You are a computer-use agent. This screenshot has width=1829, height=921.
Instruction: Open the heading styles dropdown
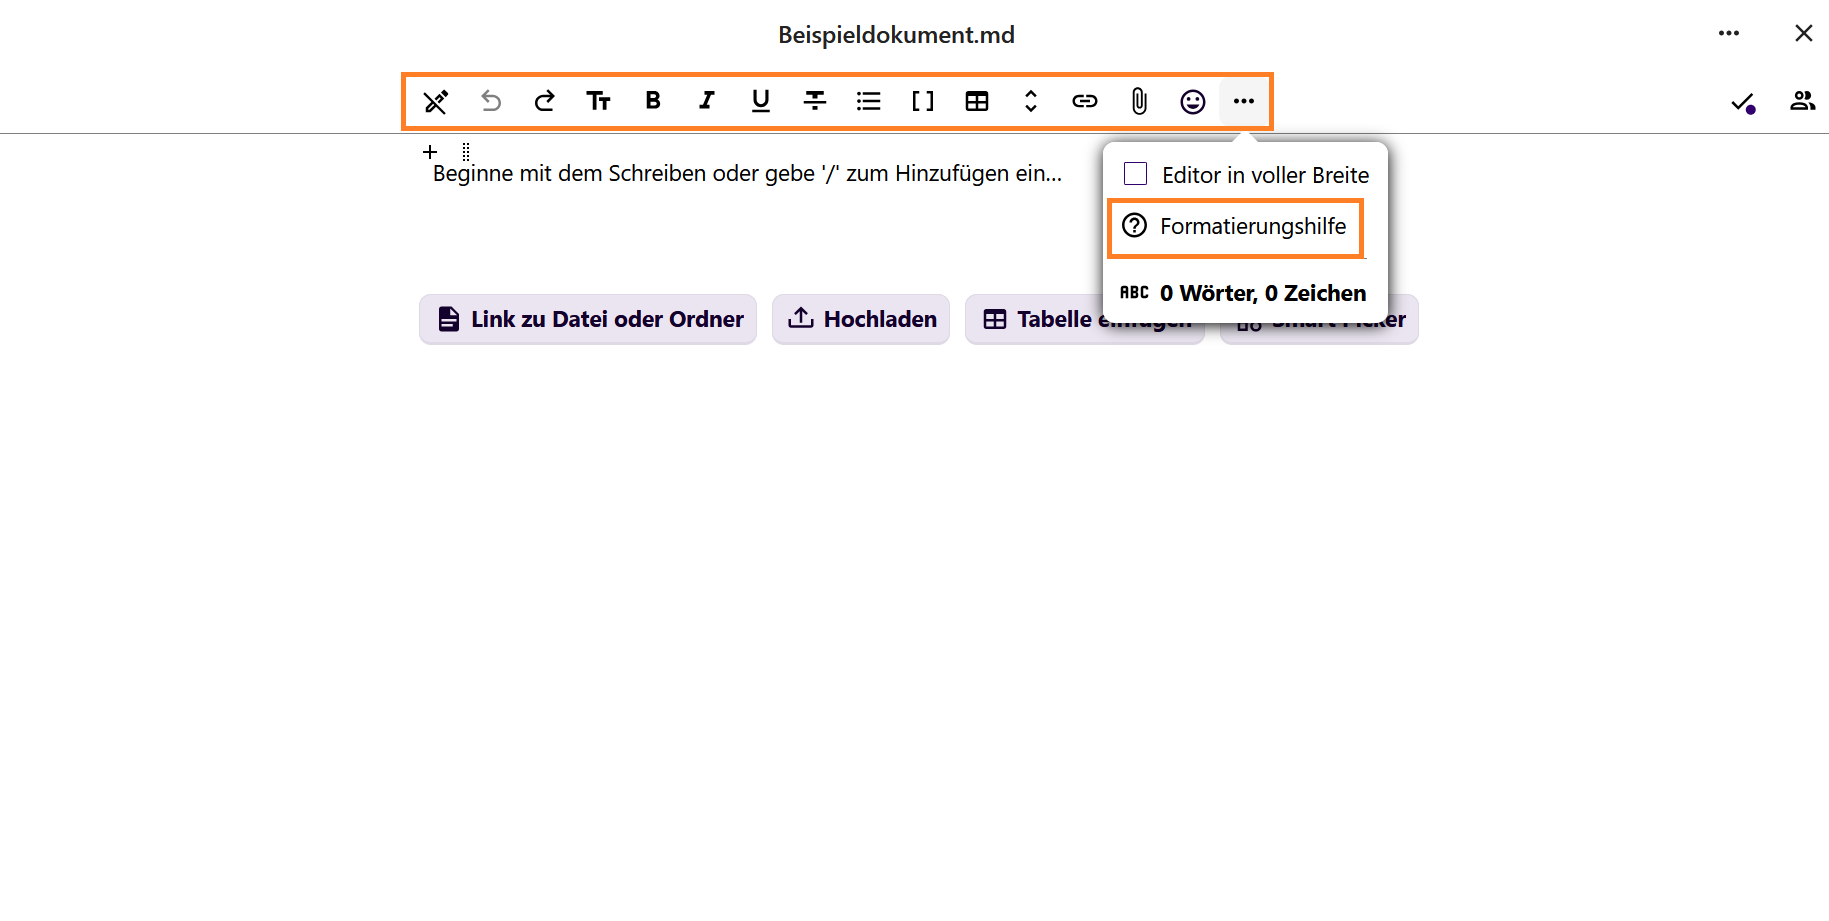(x=598, y=101)
